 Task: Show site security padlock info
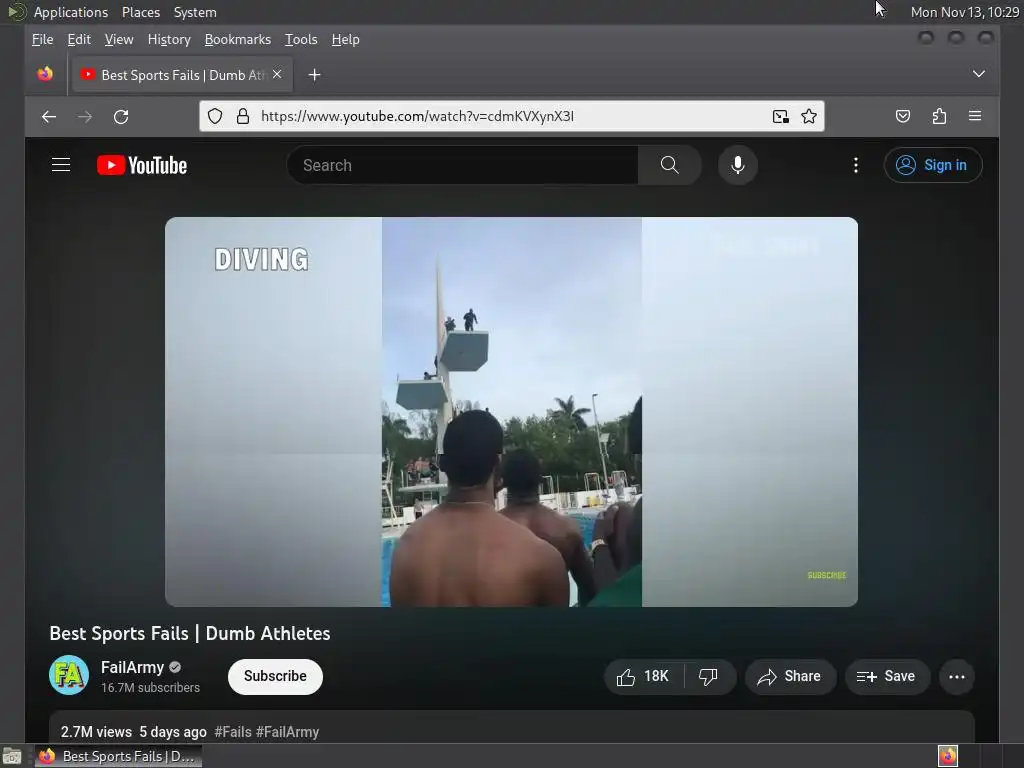(x=243, y=116)
